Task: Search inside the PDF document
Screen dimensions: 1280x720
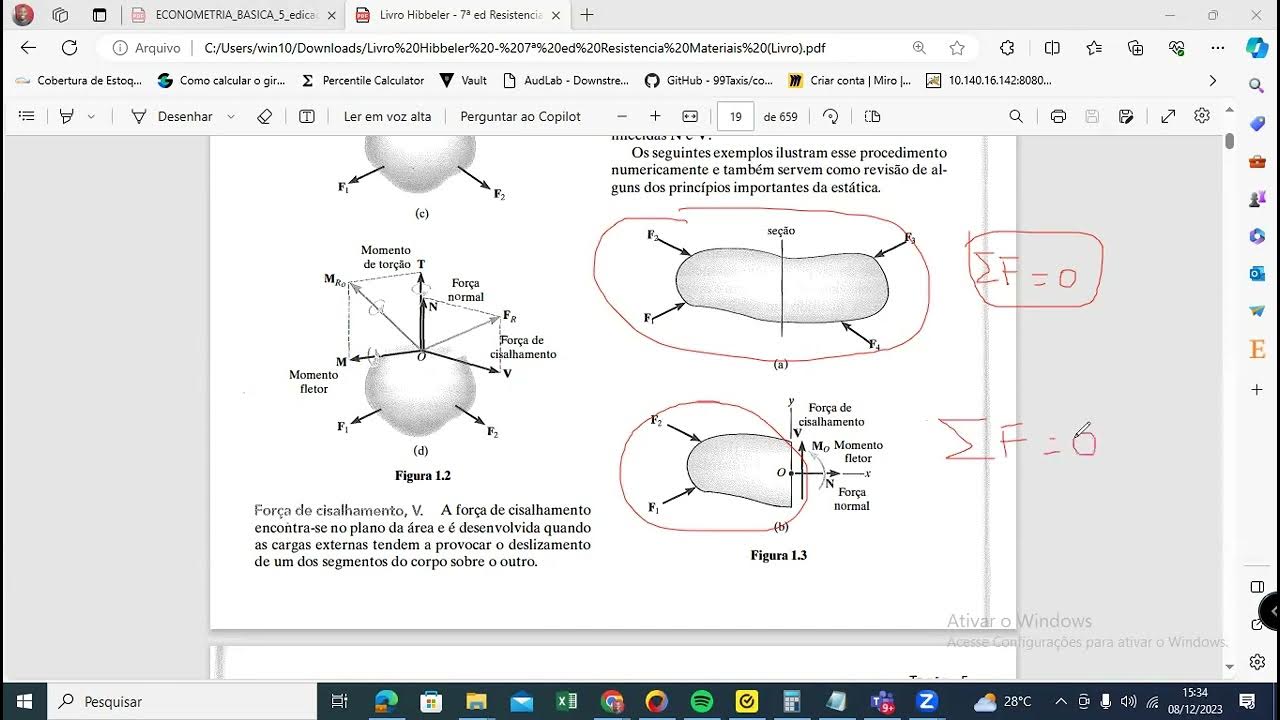Action: (1016, 116)
